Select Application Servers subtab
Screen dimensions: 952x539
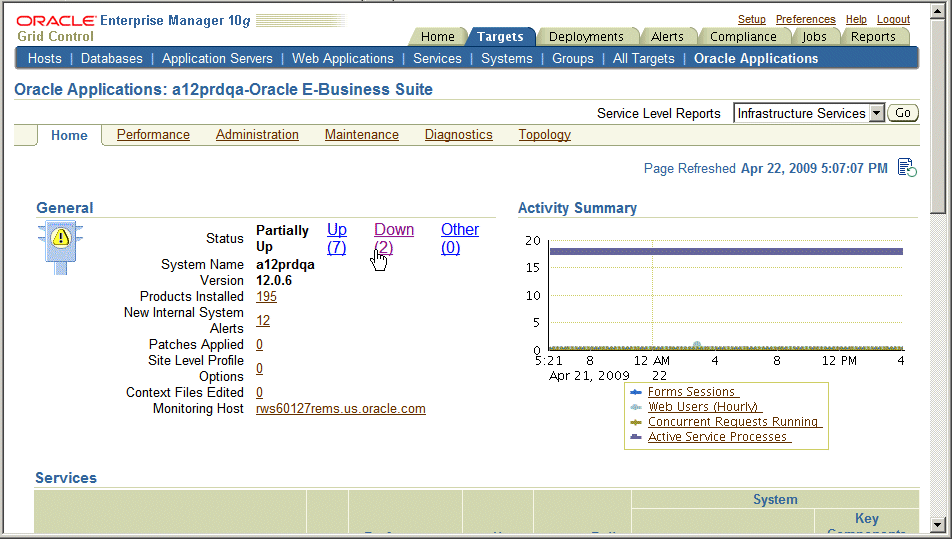(x=217, y=58)
